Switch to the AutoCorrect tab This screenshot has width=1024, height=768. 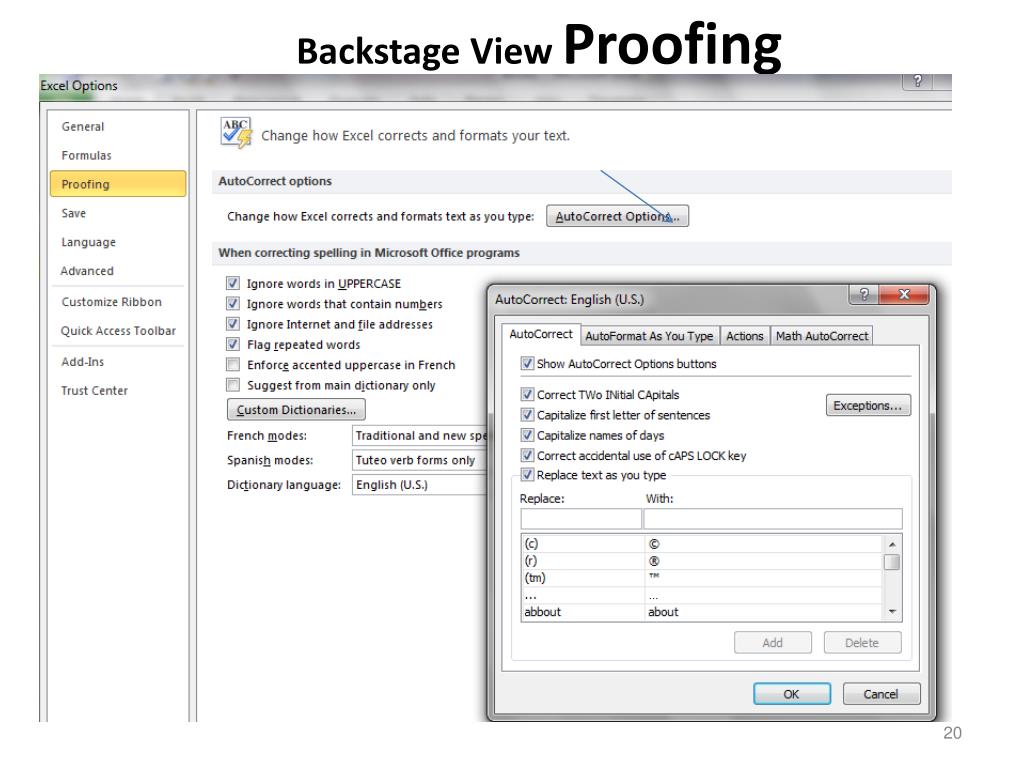click(x=541, y=334)
